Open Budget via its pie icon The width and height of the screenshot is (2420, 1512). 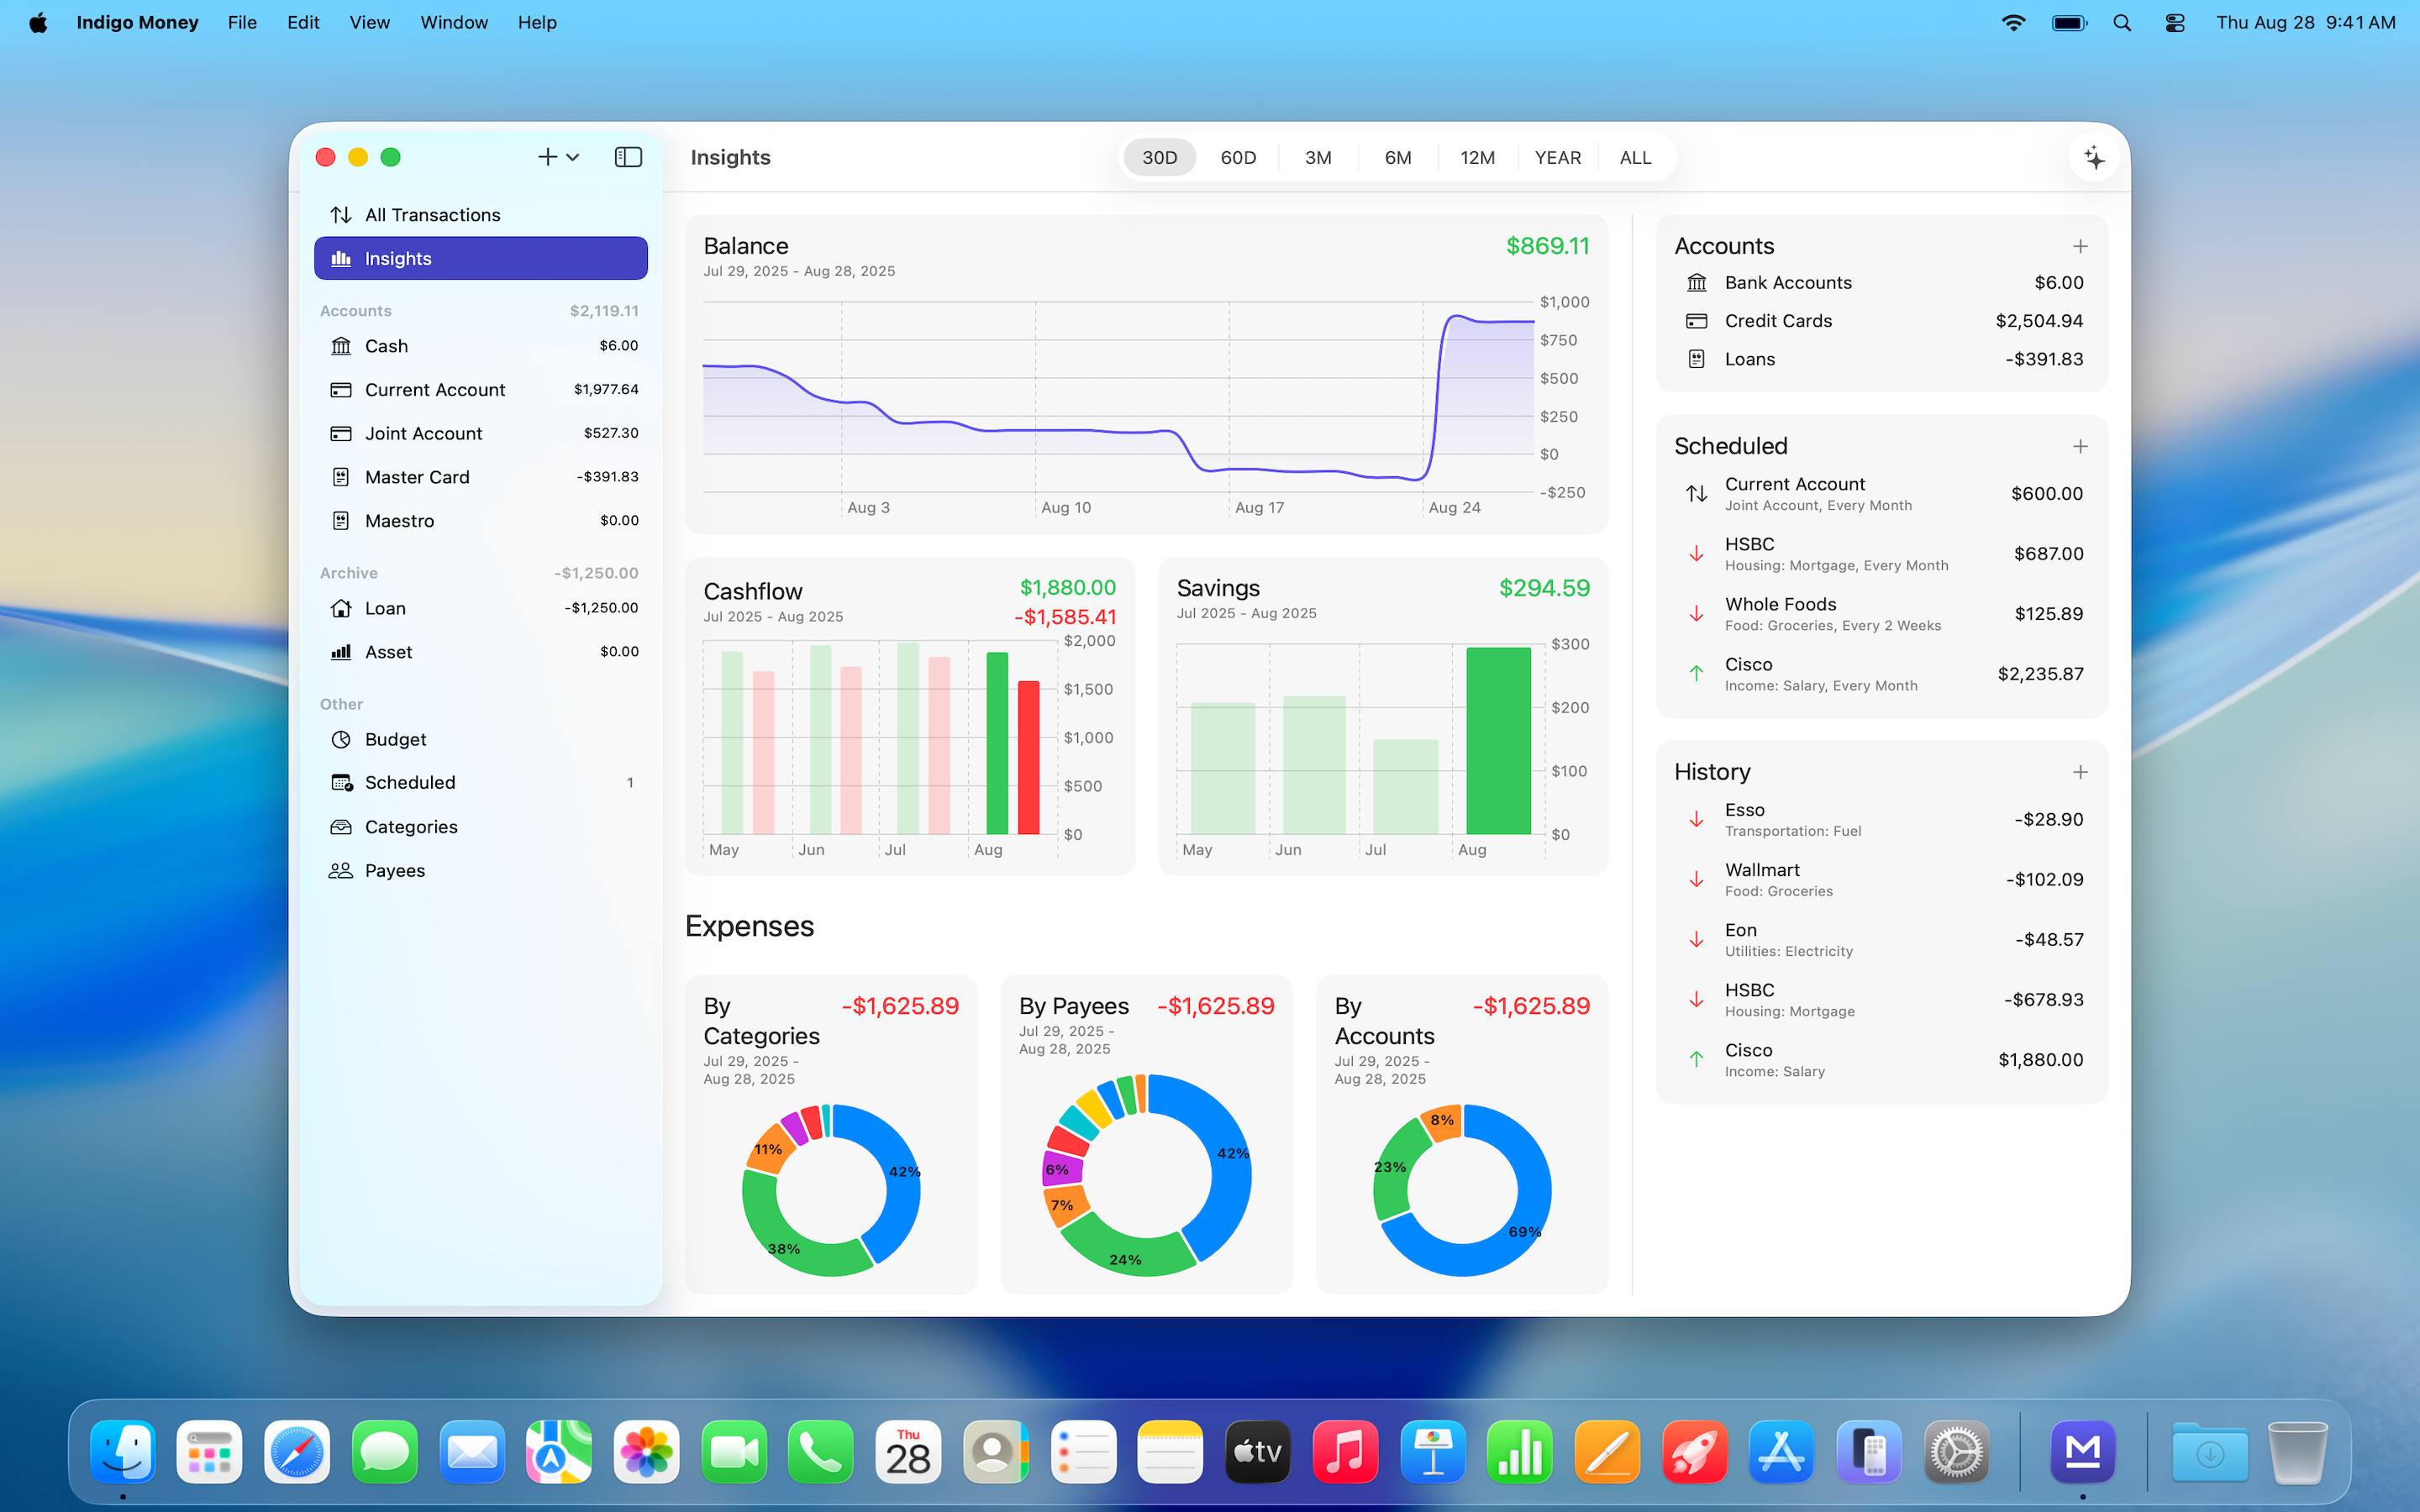click(x=341, y=739)
